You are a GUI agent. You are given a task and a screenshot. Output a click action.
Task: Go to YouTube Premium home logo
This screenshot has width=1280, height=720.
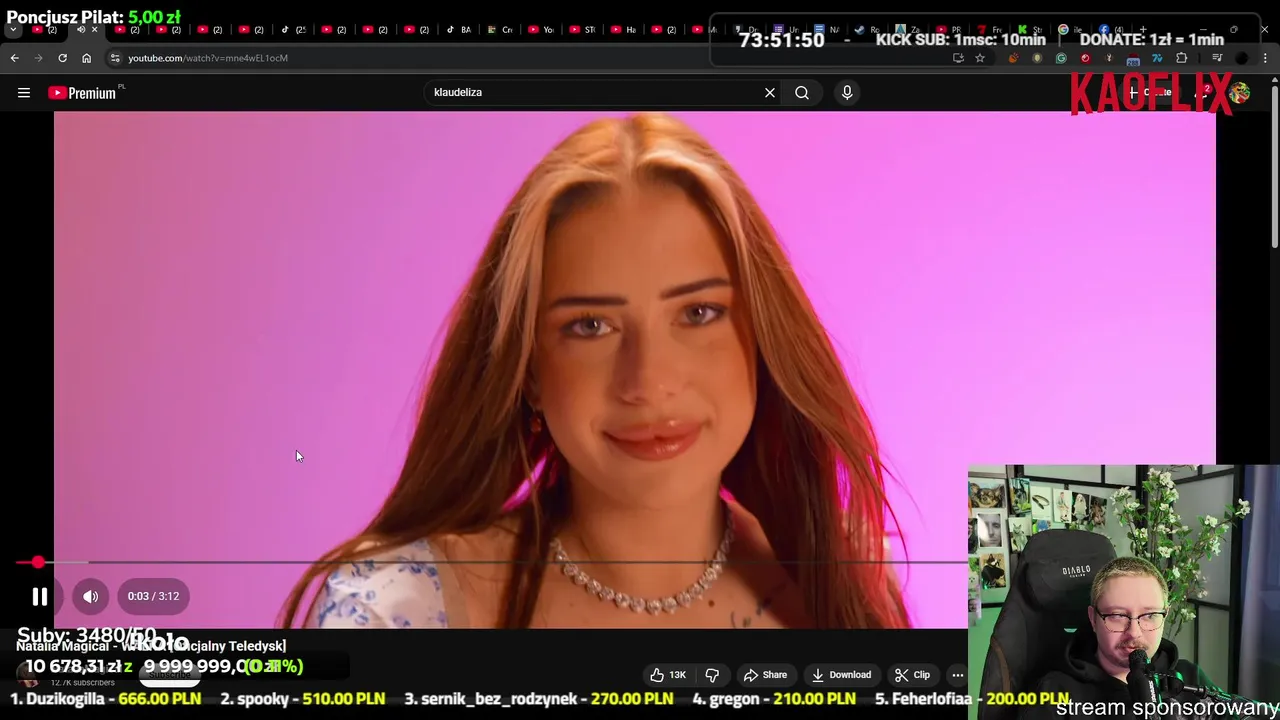(x=85, y=93)
